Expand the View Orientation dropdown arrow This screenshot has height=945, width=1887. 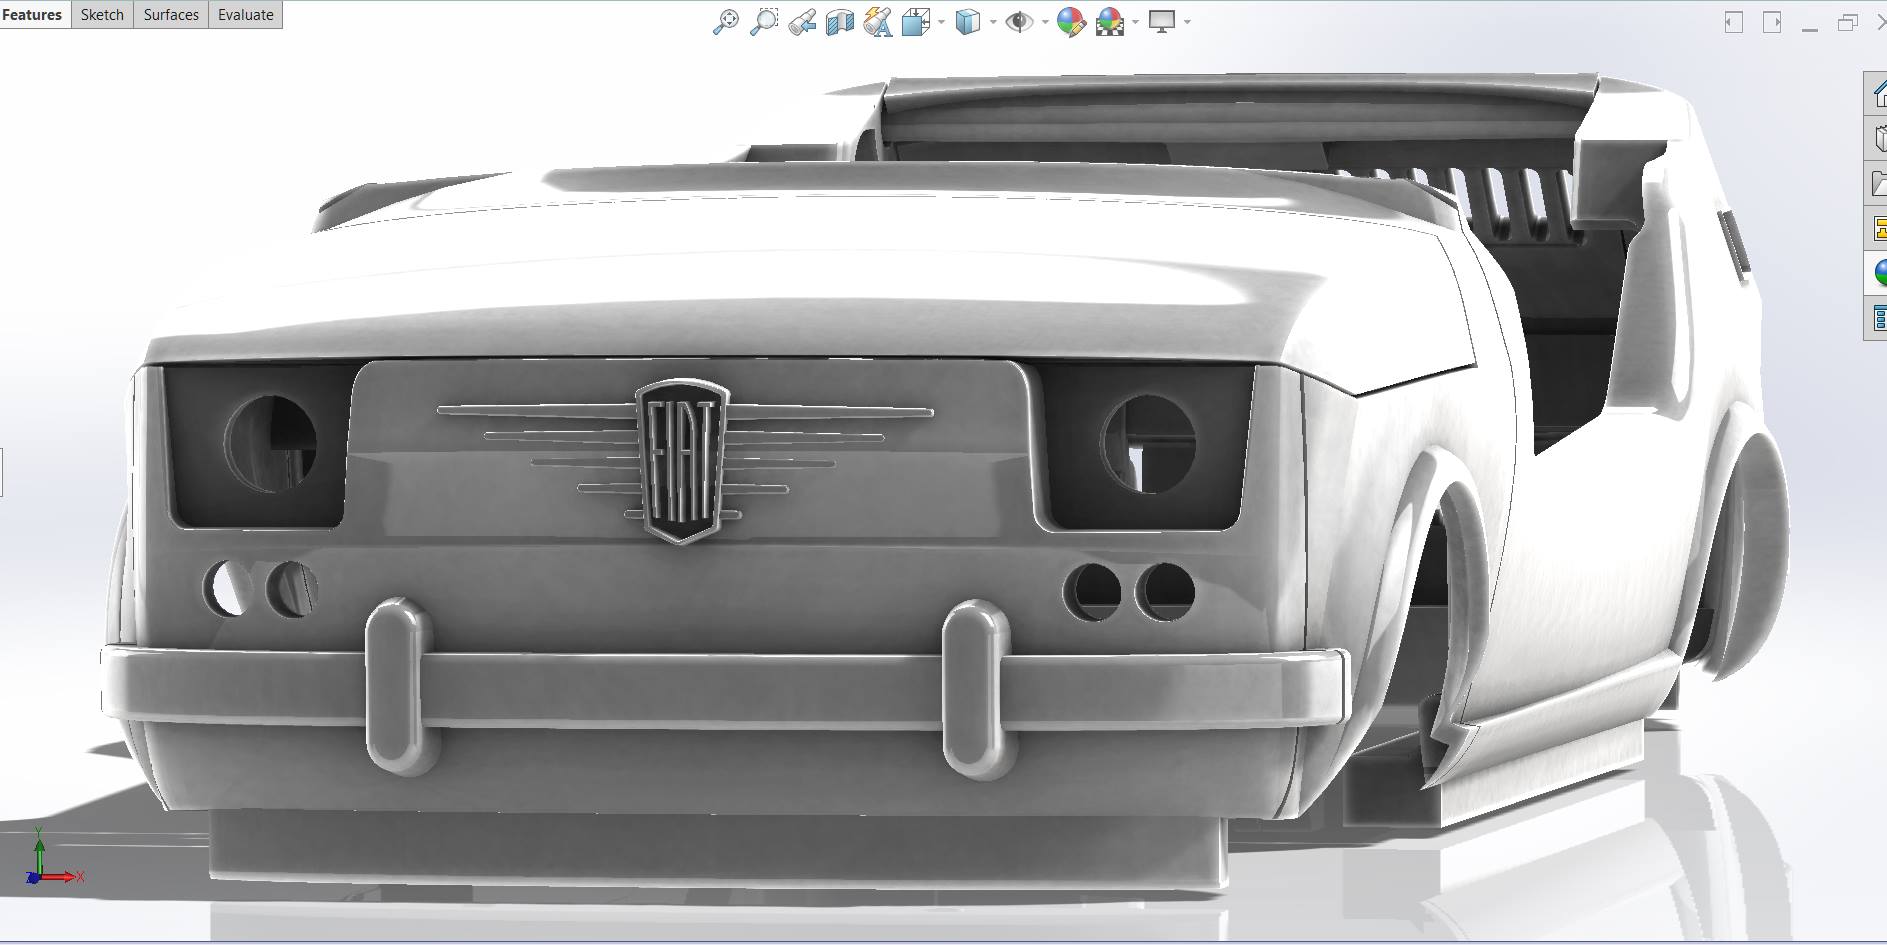coord(942,22)
